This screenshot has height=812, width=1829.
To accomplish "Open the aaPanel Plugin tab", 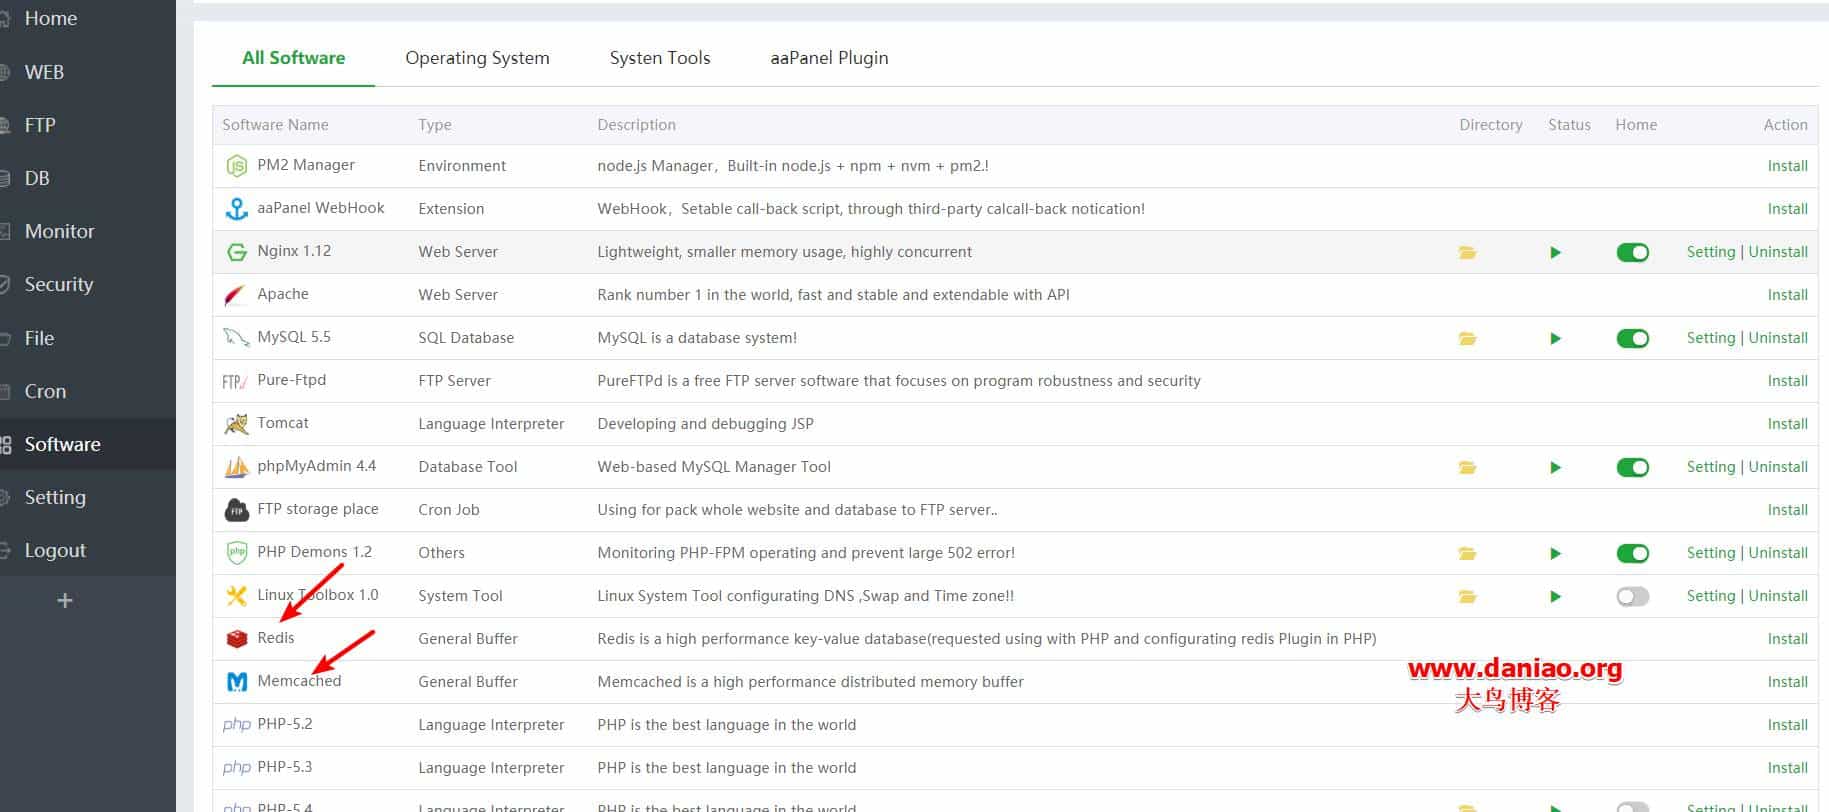I will point(829,58).
